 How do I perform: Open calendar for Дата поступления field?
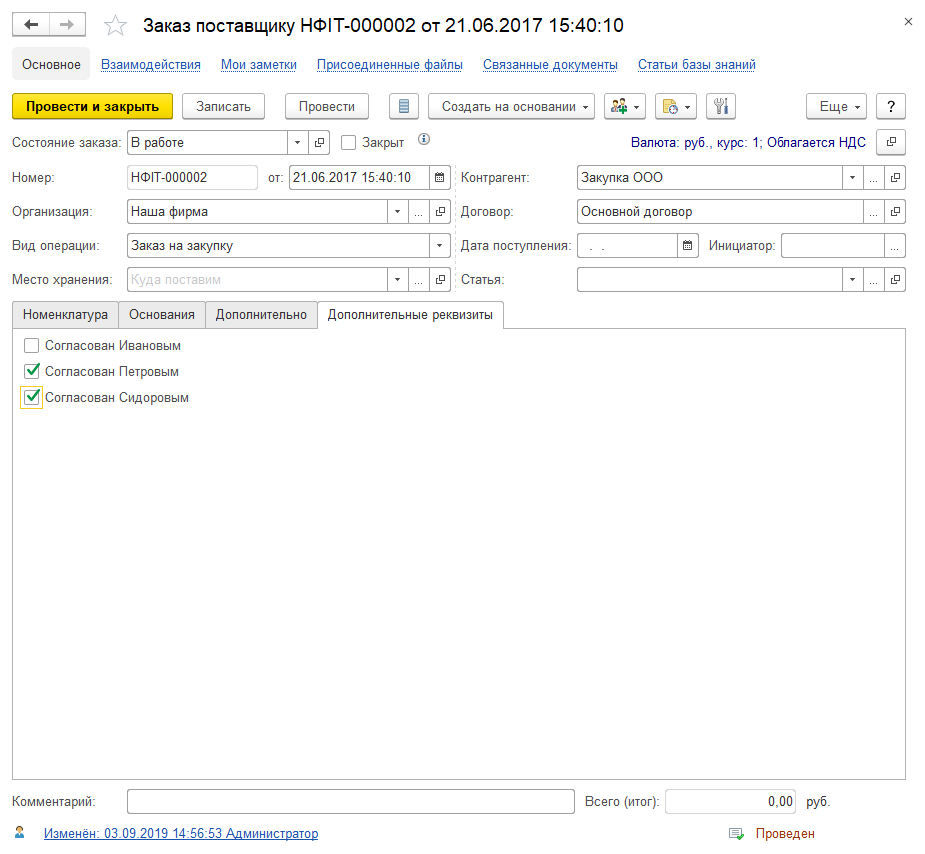tap(686, 245)
